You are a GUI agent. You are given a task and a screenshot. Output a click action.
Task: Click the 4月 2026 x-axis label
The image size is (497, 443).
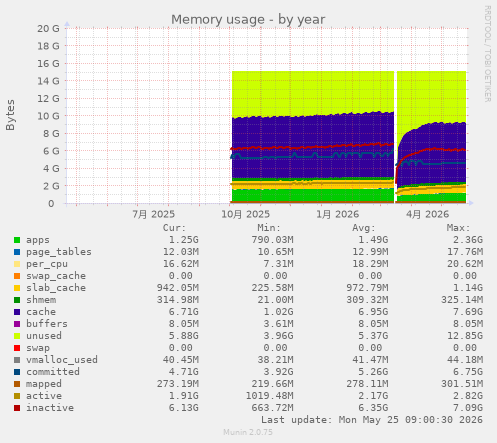(428, 214)
